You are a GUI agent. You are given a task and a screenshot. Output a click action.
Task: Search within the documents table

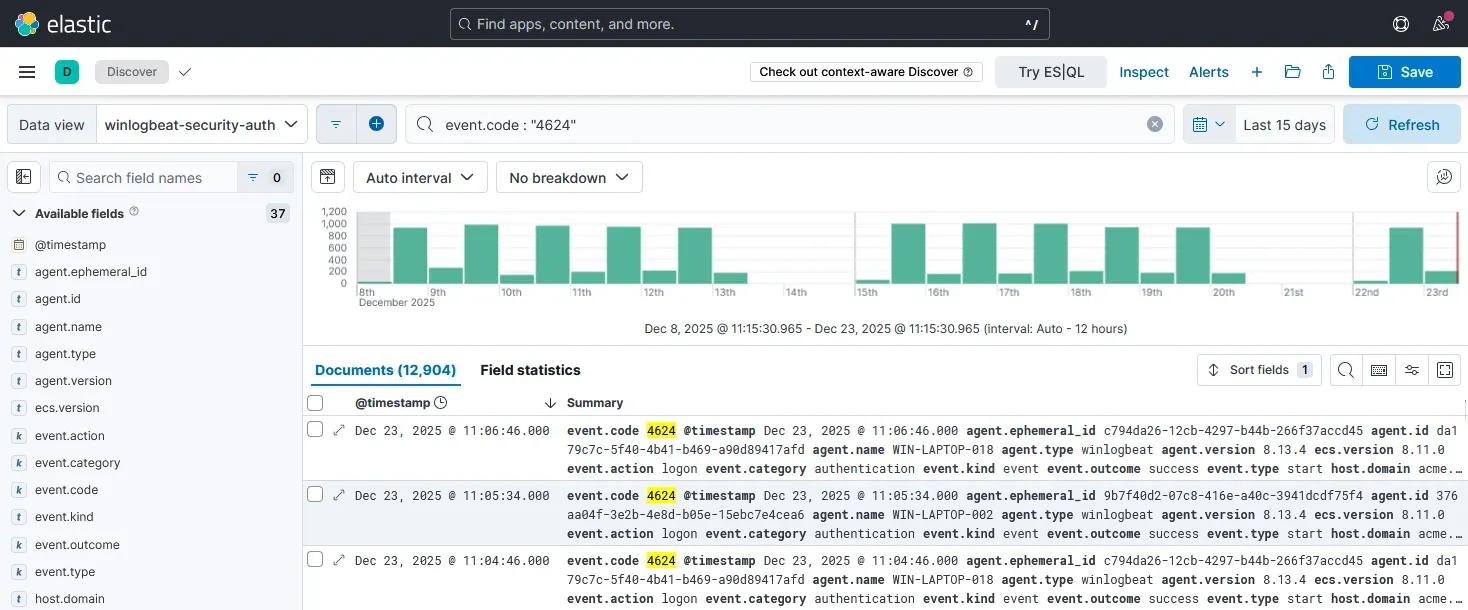coord(1344,370)
